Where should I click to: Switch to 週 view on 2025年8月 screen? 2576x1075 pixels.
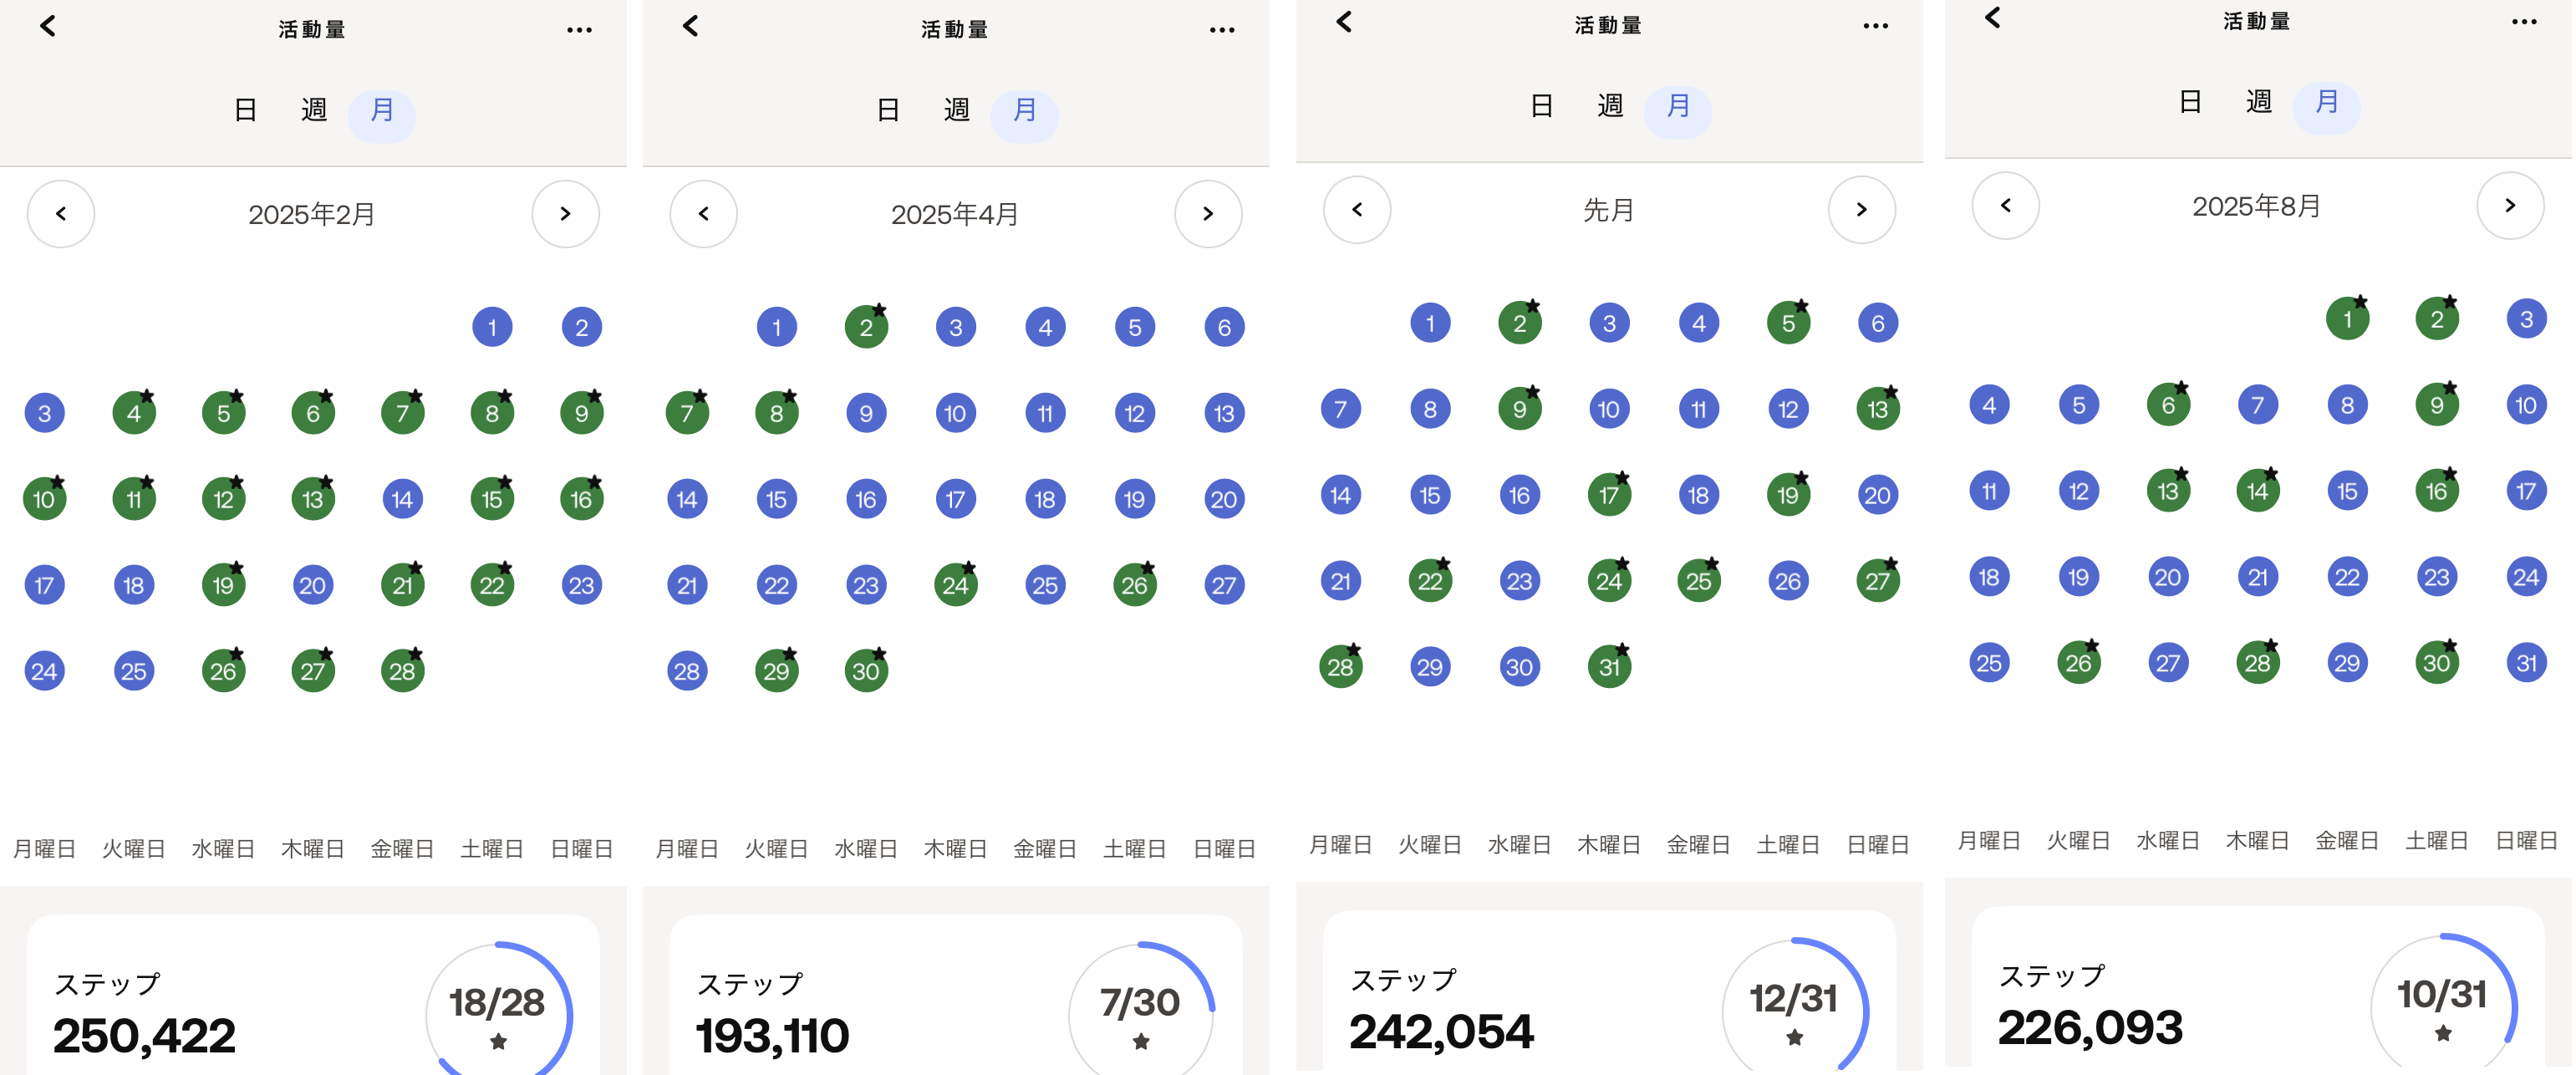2259,102
